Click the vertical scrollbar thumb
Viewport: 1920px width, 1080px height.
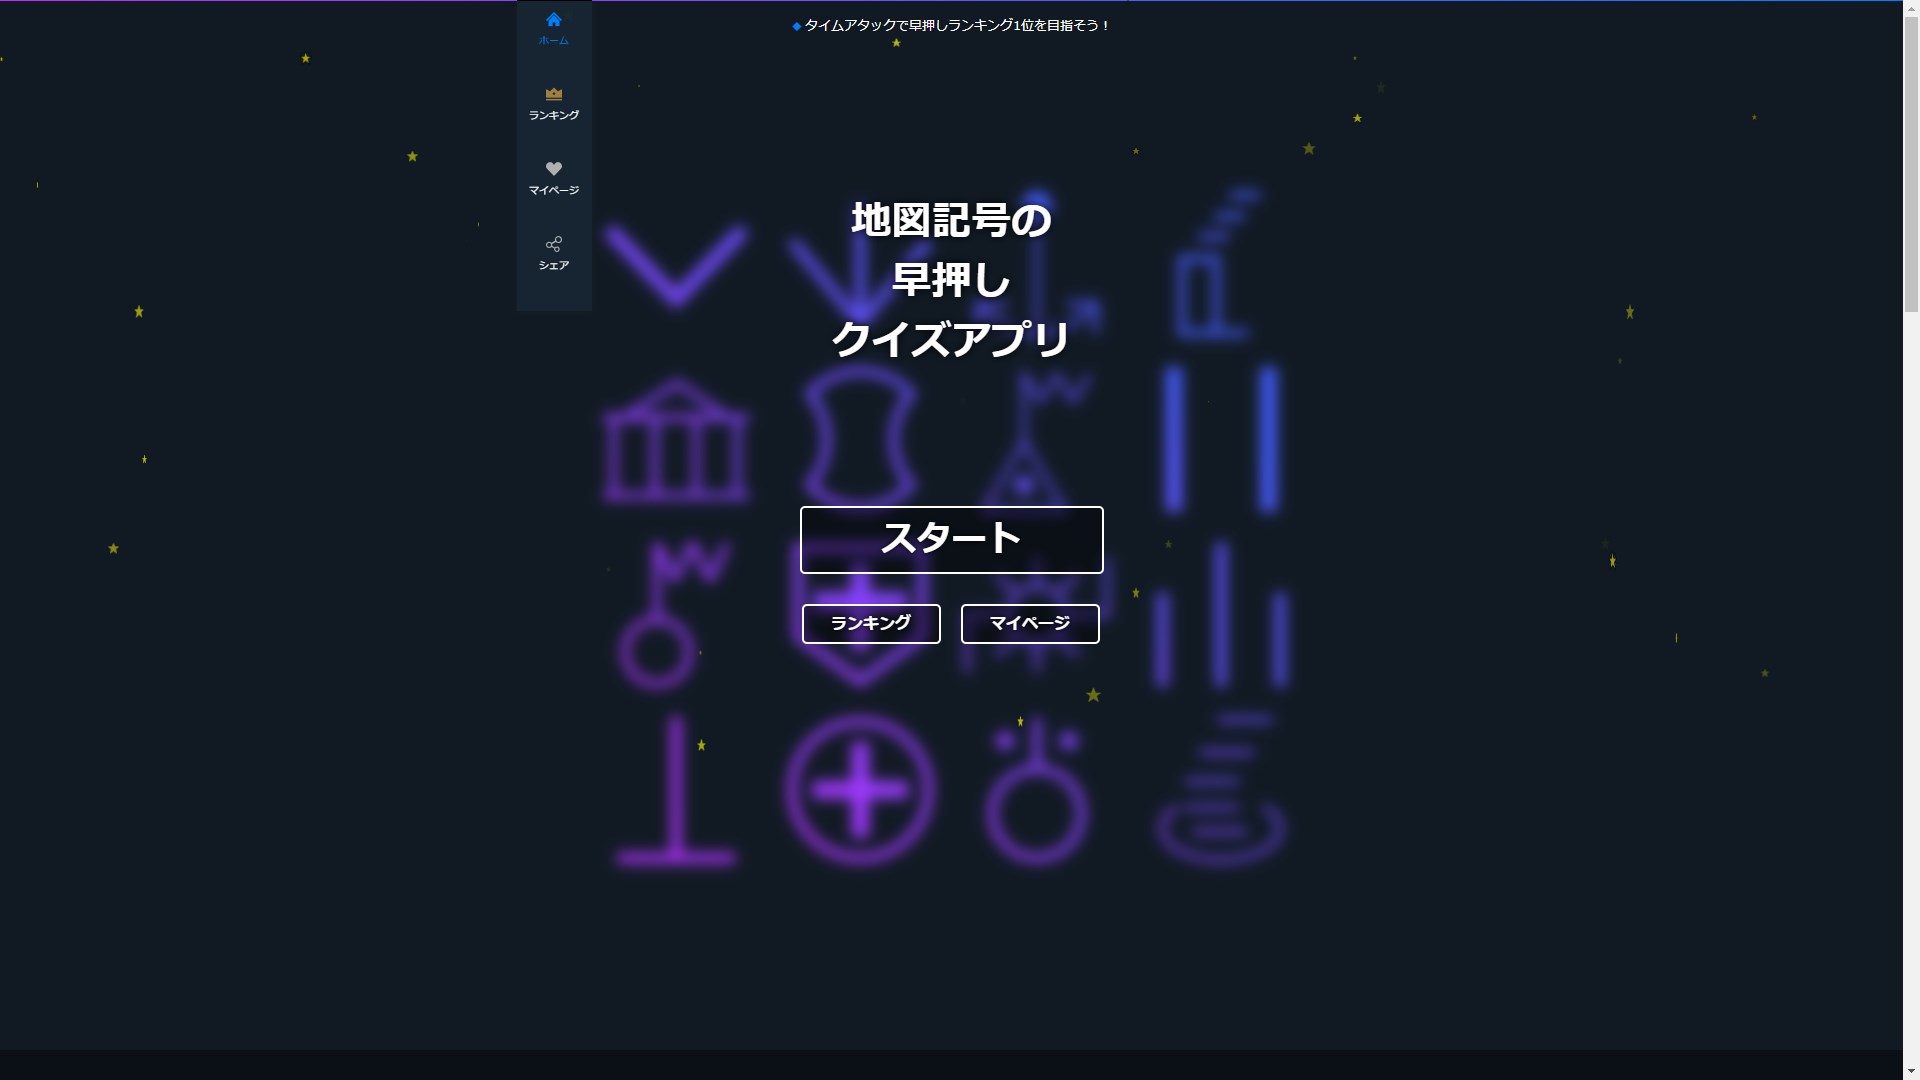[1911, 160]
